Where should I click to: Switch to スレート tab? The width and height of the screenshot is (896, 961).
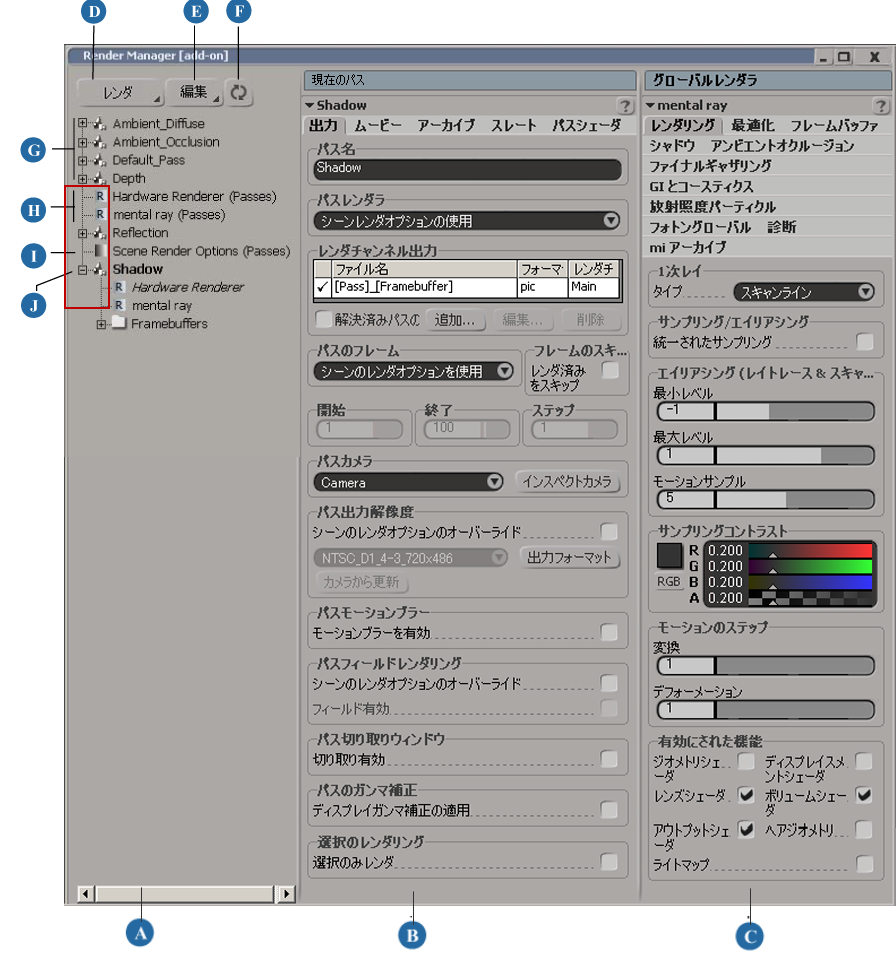pos(514,126)
